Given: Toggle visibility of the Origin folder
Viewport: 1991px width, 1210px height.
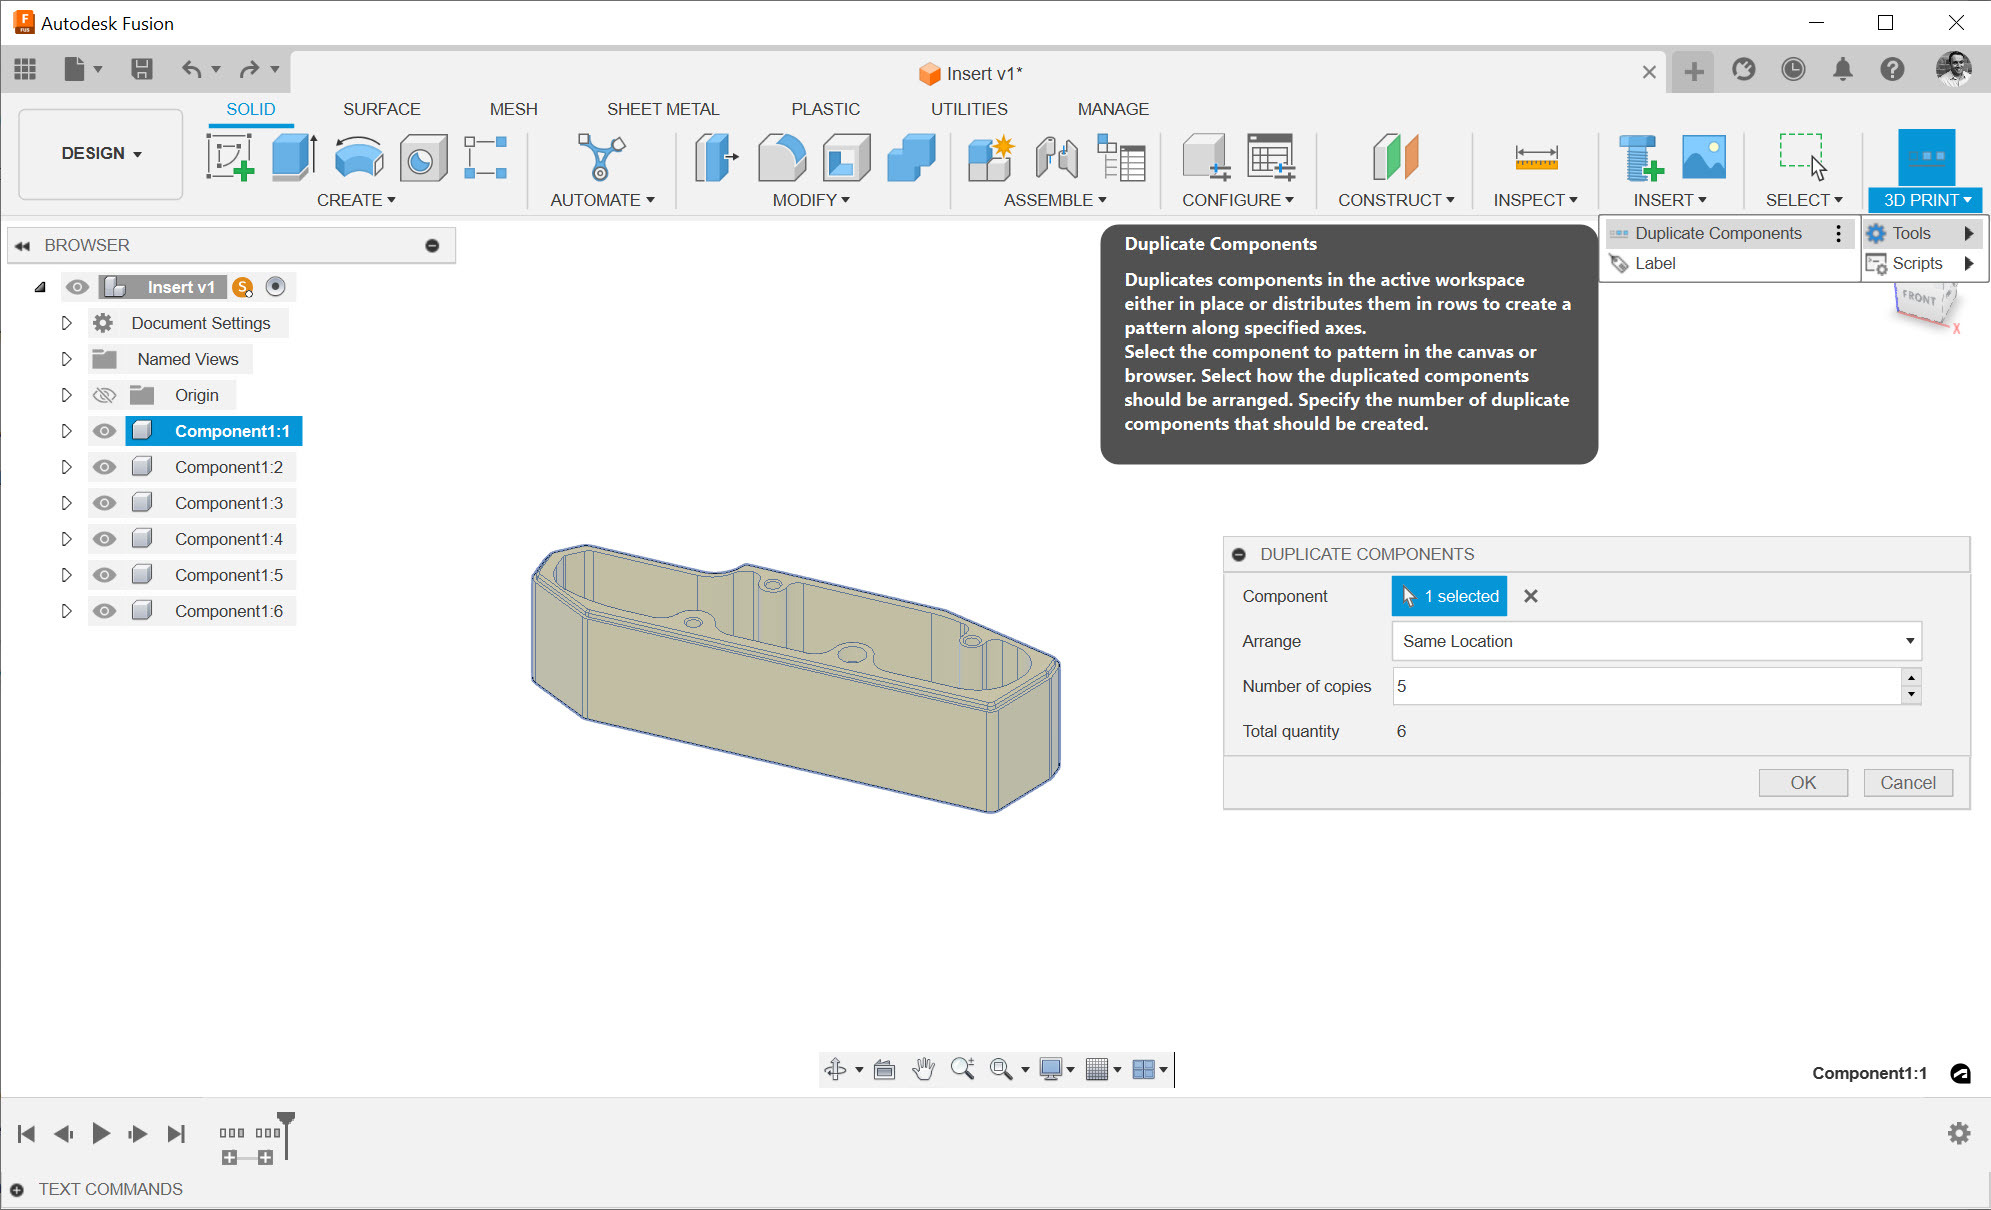Looking at the screenshot, I should (x=104, y=395).
